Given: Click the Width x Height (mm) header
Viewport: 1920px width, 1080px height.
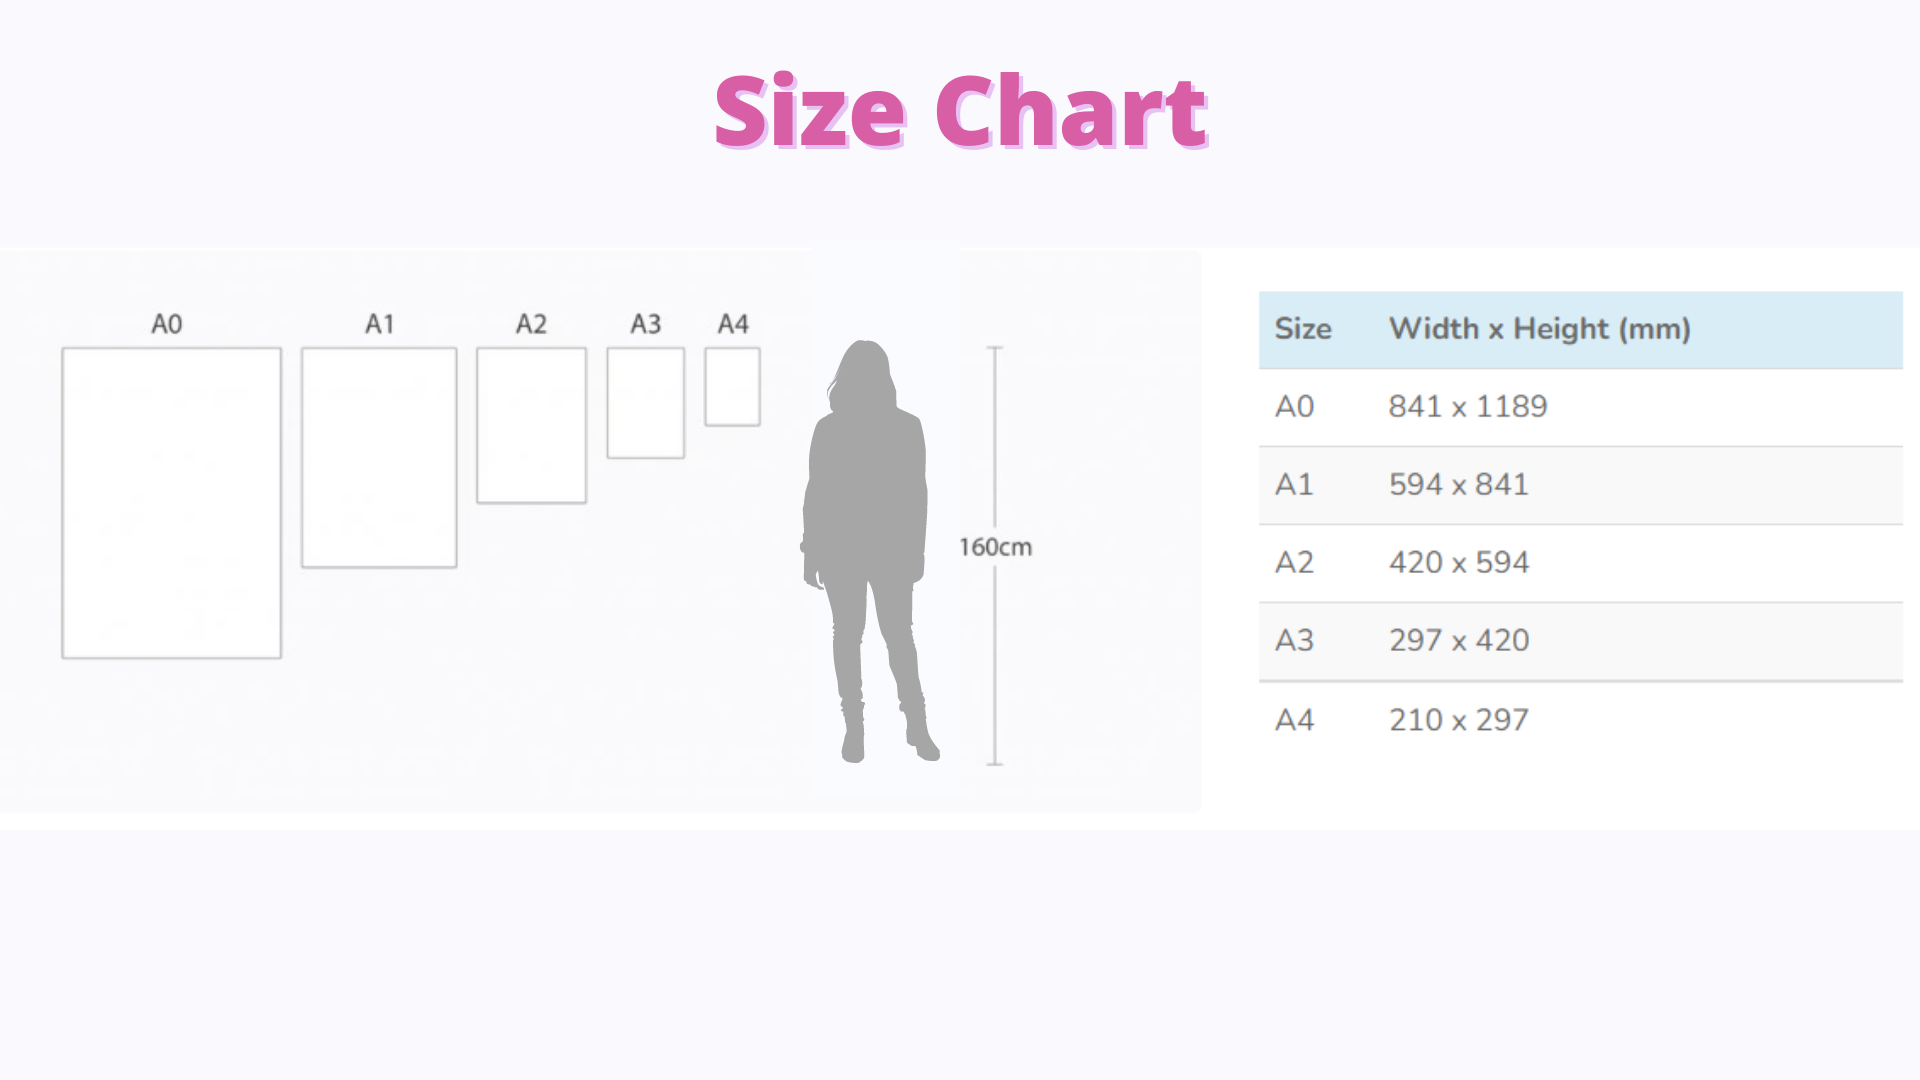Looking at the screenshot, I should pyautogui.click(x=1539, y=329).
